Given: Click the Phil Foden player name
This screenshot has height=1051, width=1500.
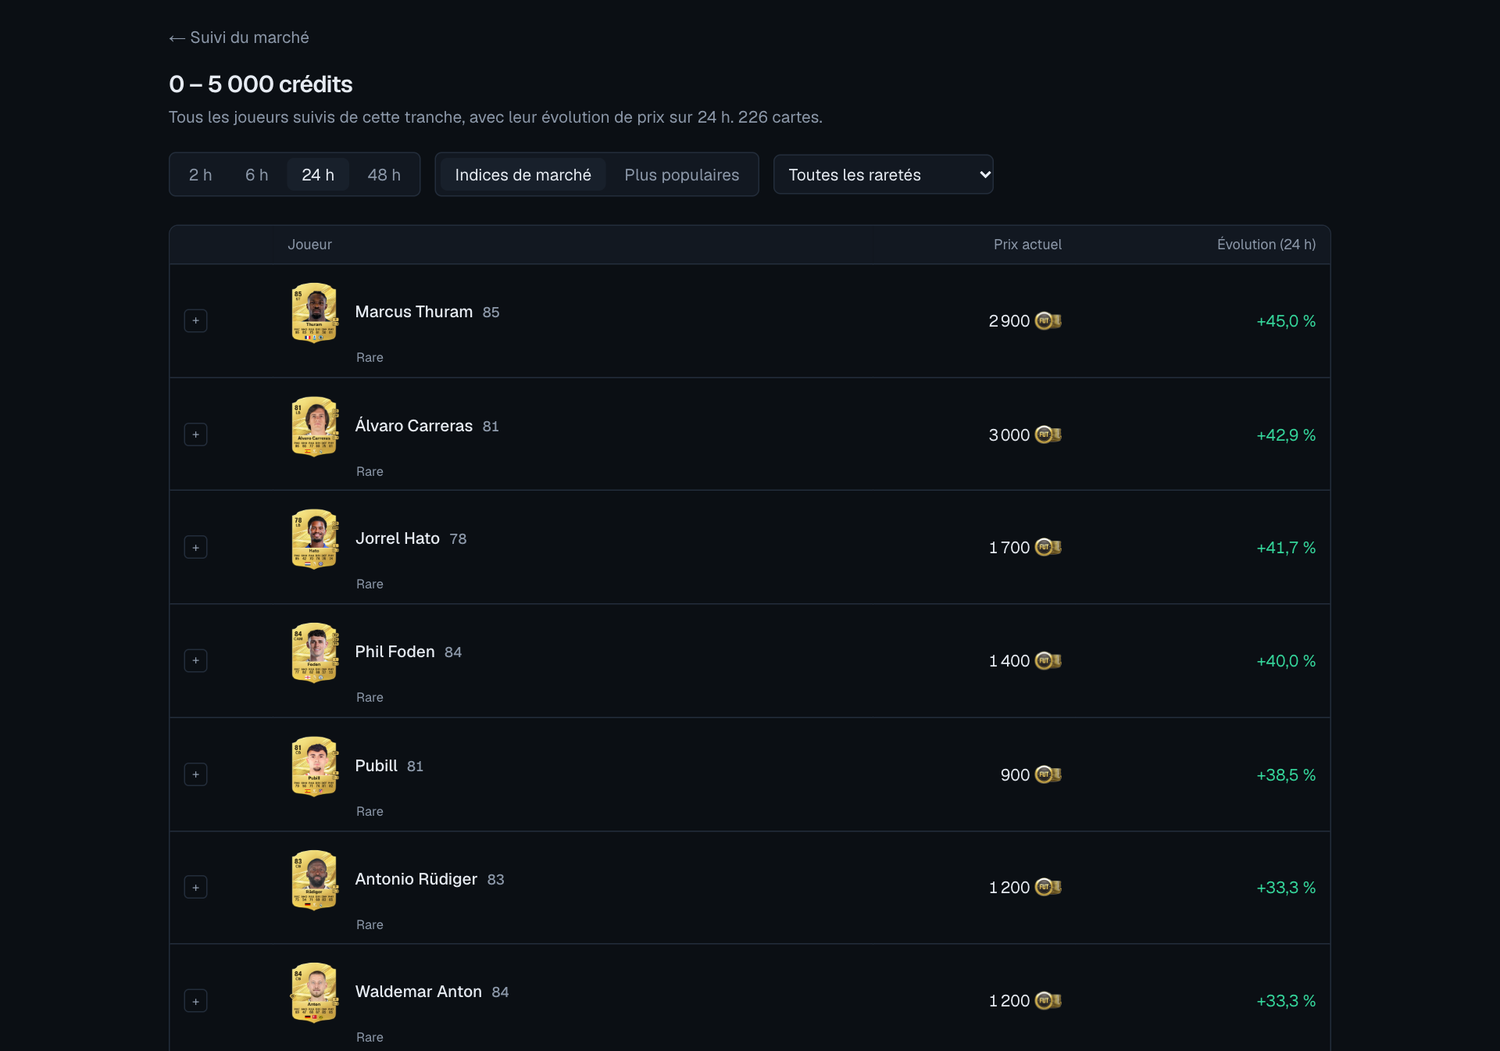Looking at the screenshot, I should (395, 652).
